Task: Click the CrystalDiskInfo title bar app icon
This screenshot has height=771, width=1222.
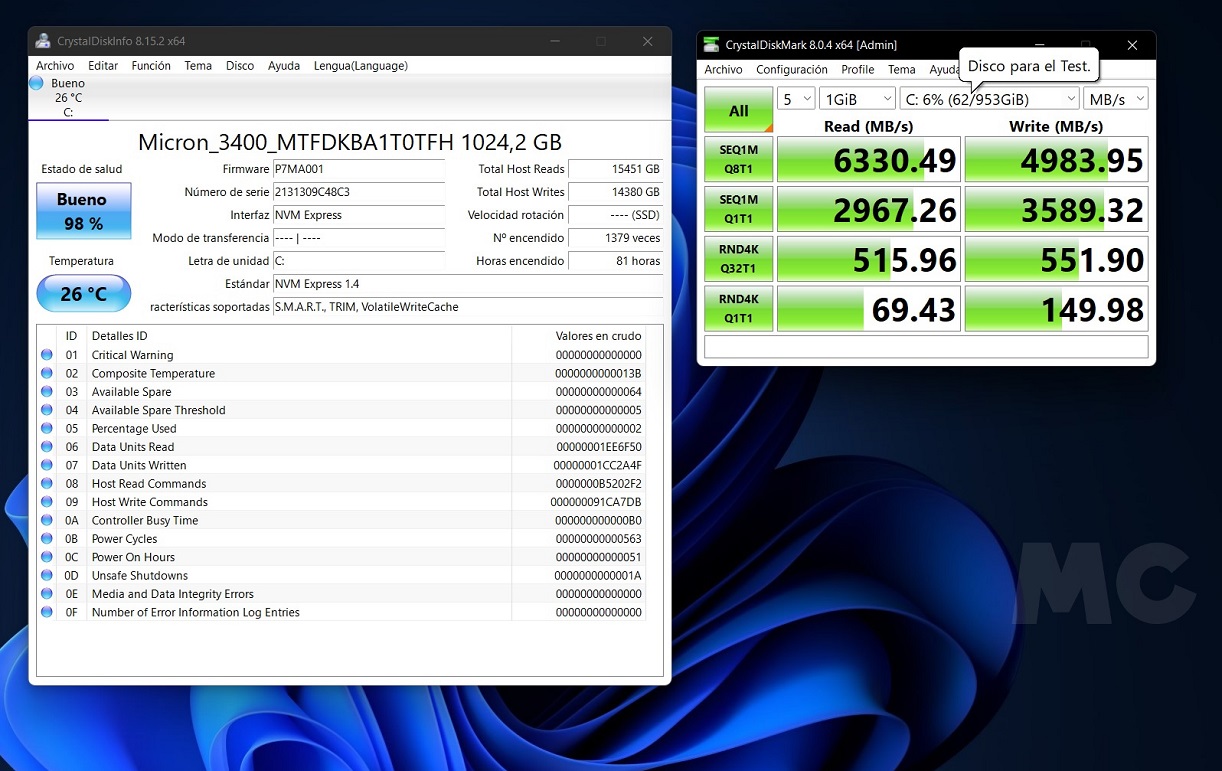Action: click(43, 41)
